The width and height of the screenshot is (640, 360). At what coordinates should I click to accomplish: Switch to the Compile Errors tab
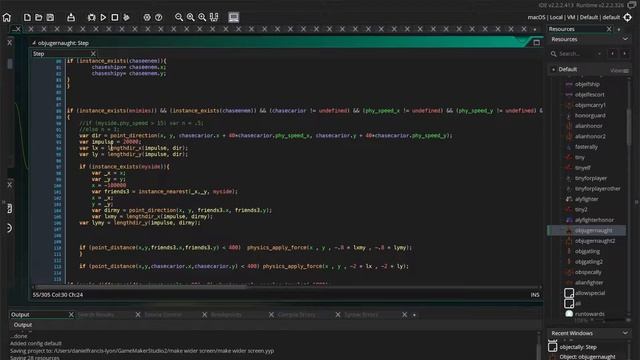point(297,315)
